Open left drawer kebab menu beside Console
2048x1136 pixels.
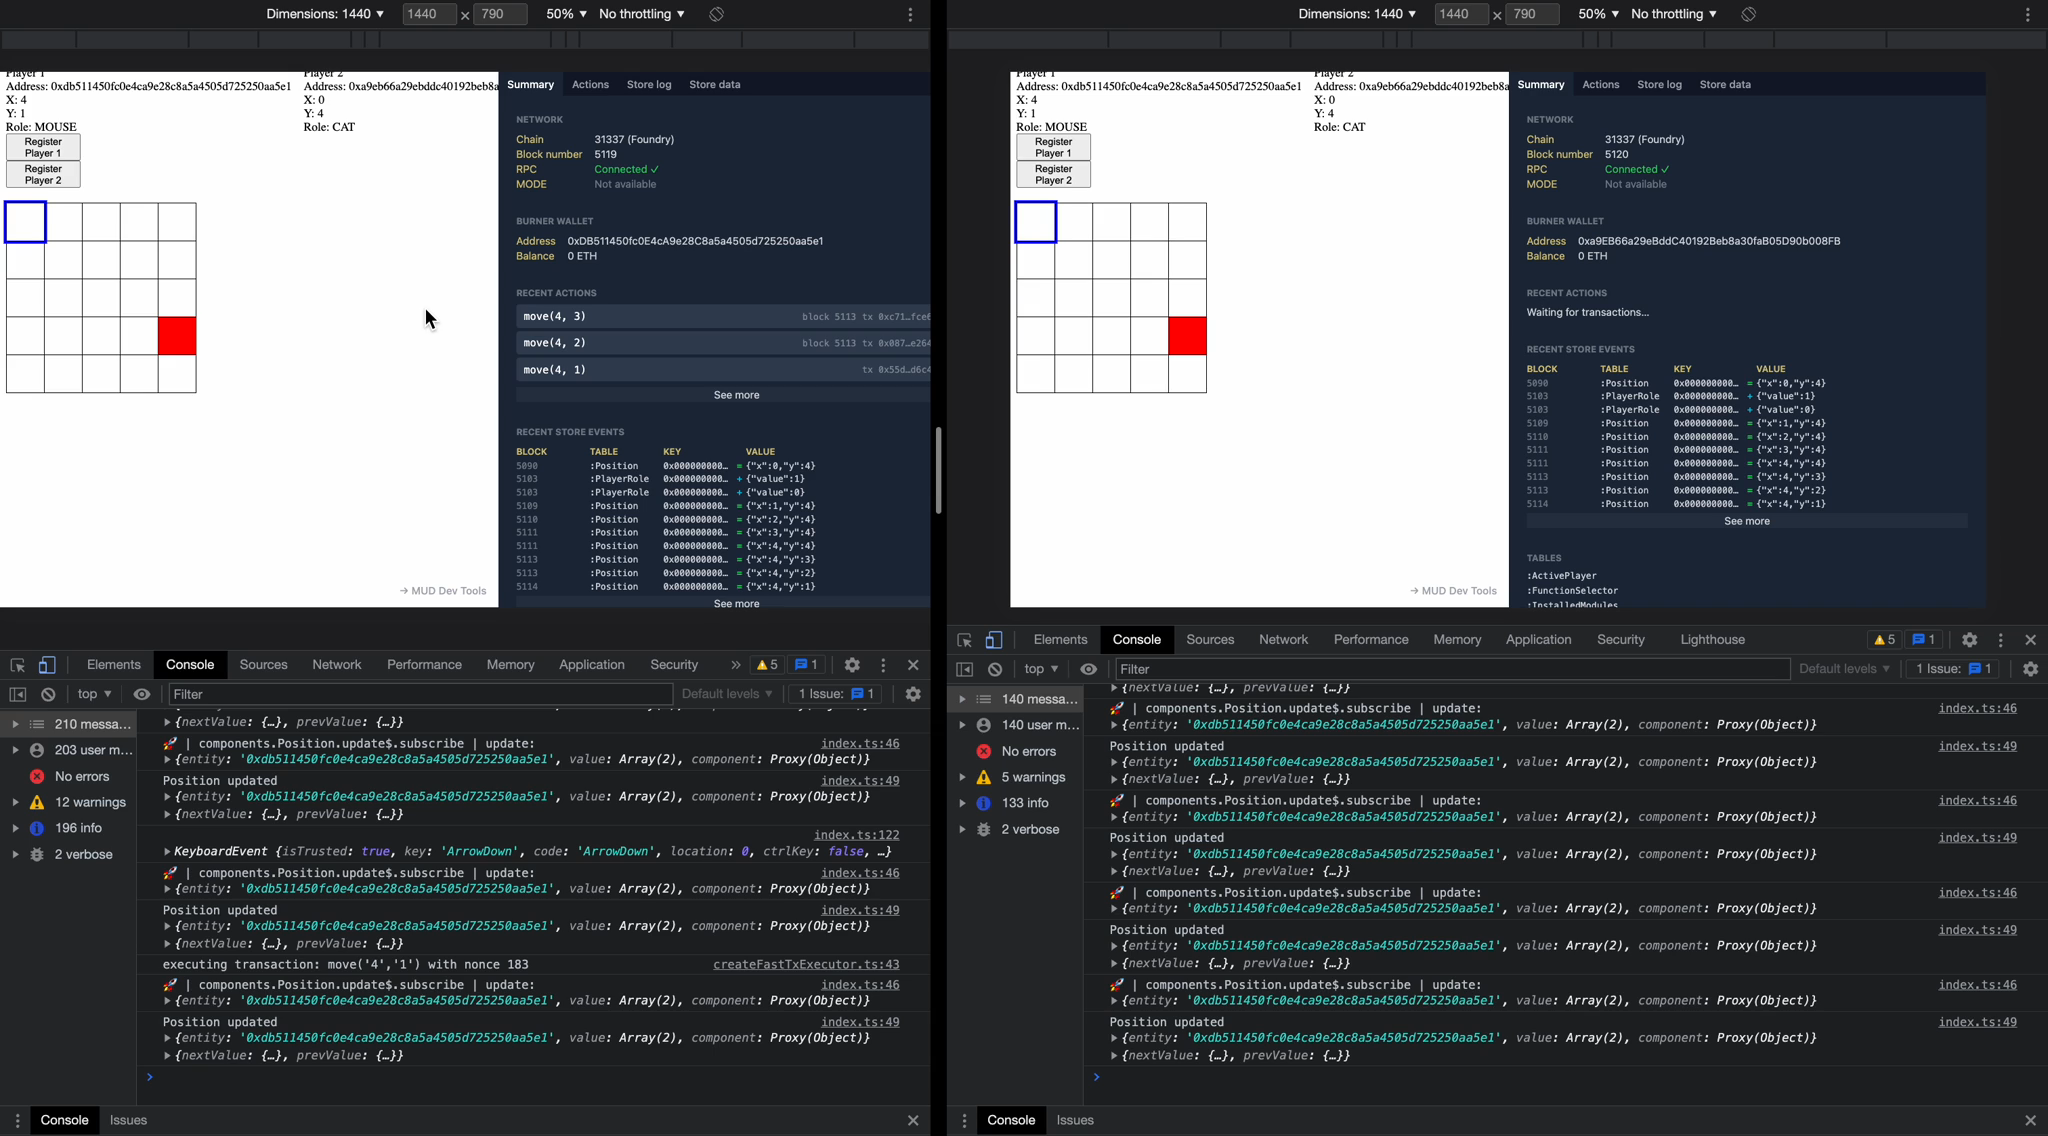(x=17, y=1121)
